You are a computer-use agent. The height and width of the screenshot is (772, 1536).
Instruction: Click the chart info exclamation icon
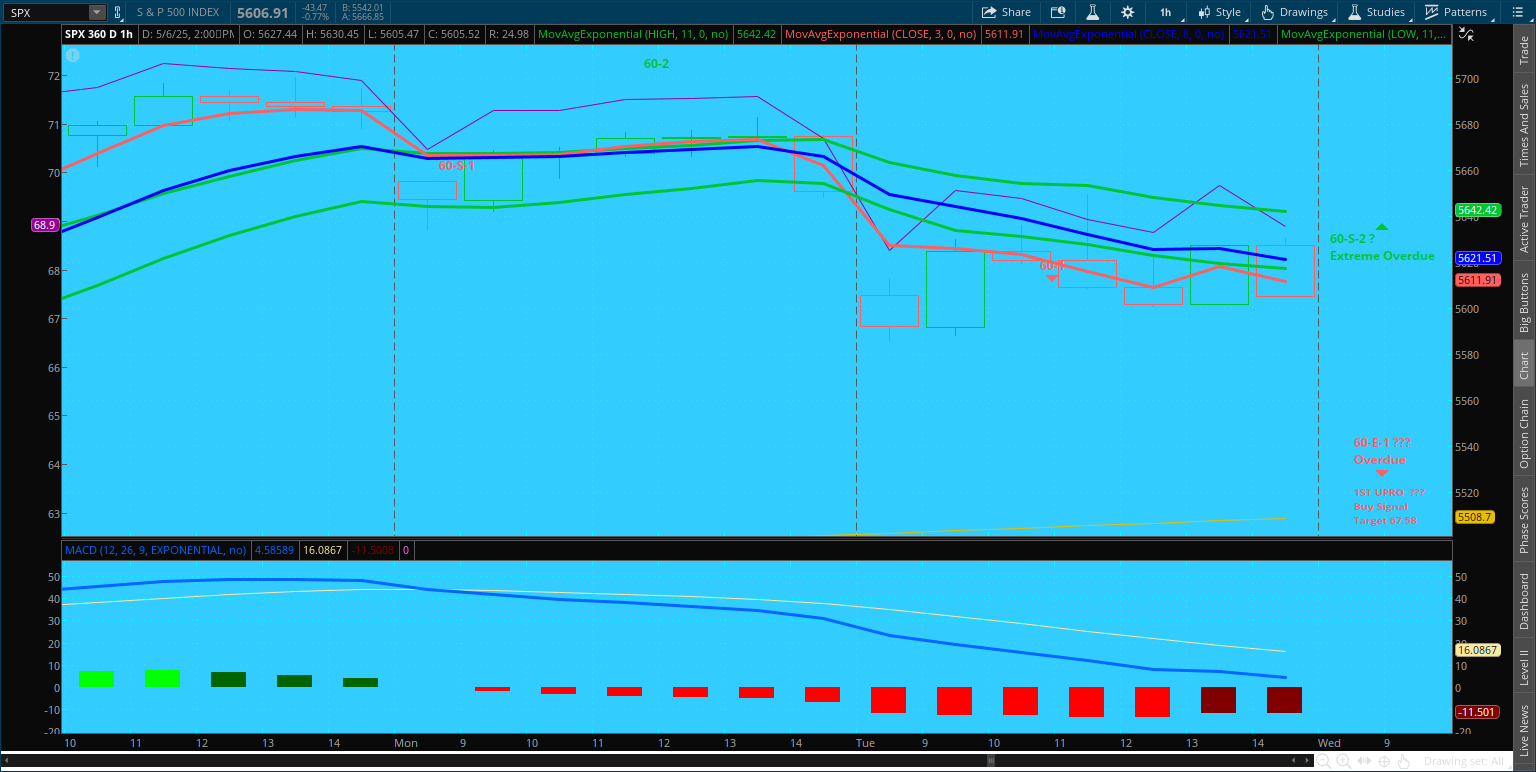click(x=71, y=55)
